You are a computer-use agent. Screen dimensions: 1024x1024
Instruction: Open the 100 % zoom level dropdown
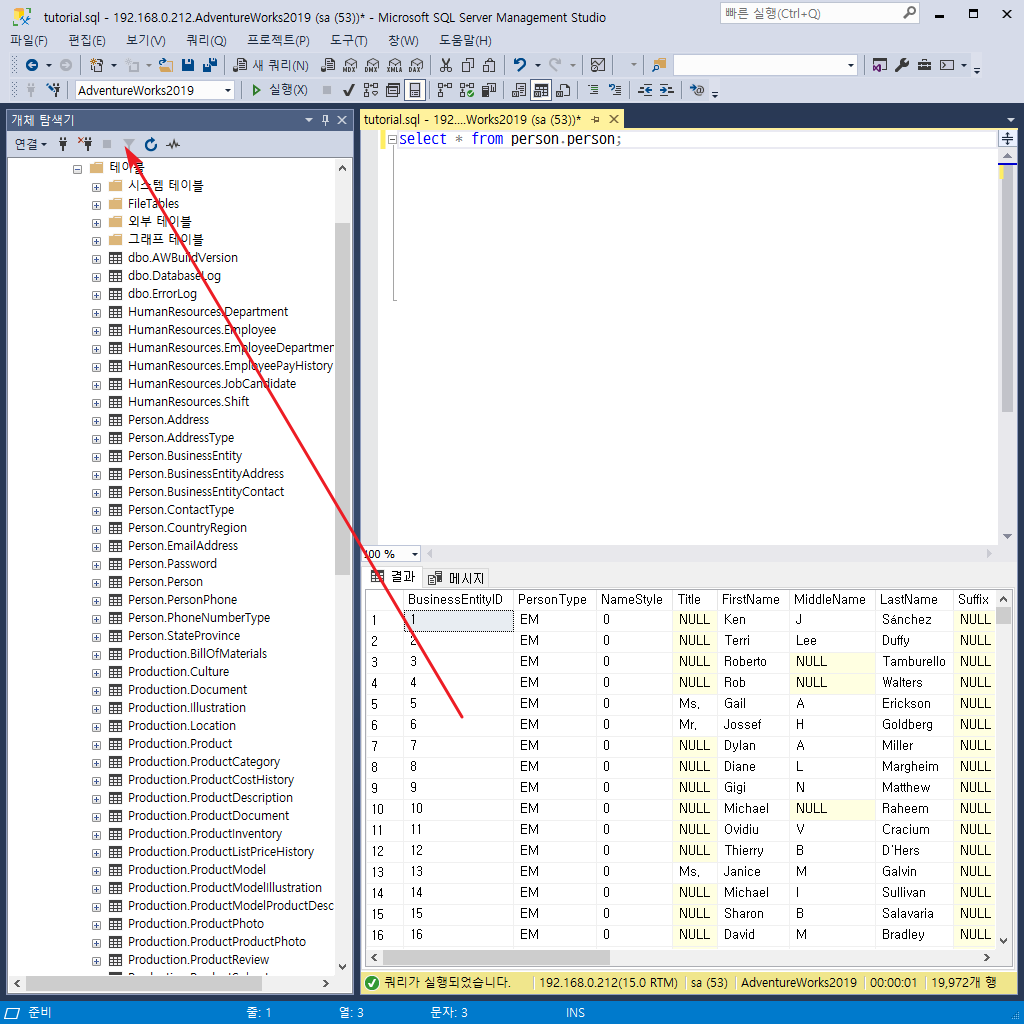tap(414, 554)
